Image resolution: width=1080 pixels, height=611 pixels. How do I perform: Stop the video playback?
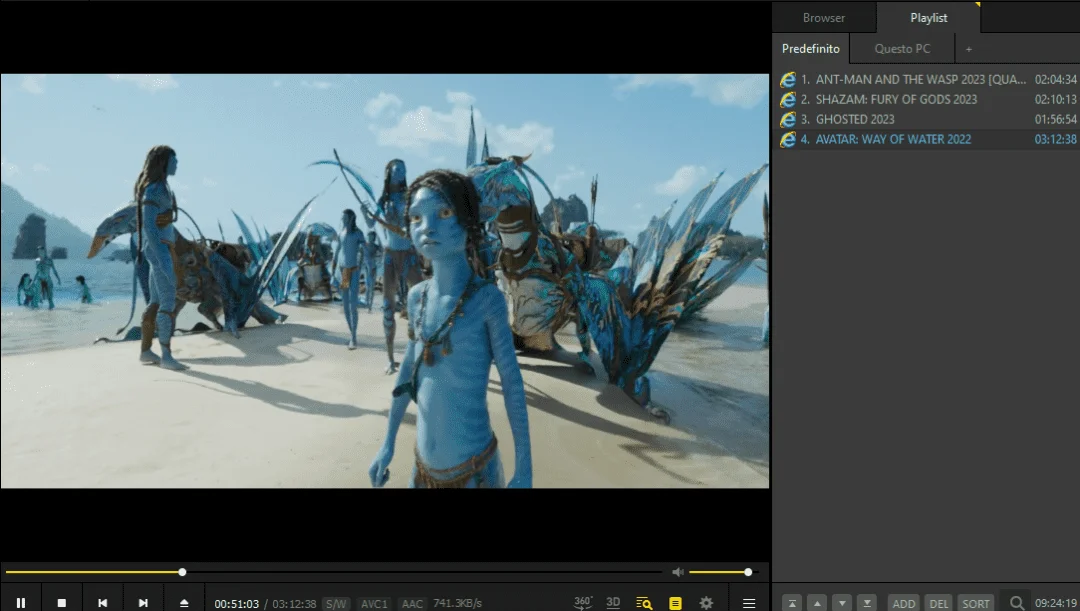click(61, 603)
